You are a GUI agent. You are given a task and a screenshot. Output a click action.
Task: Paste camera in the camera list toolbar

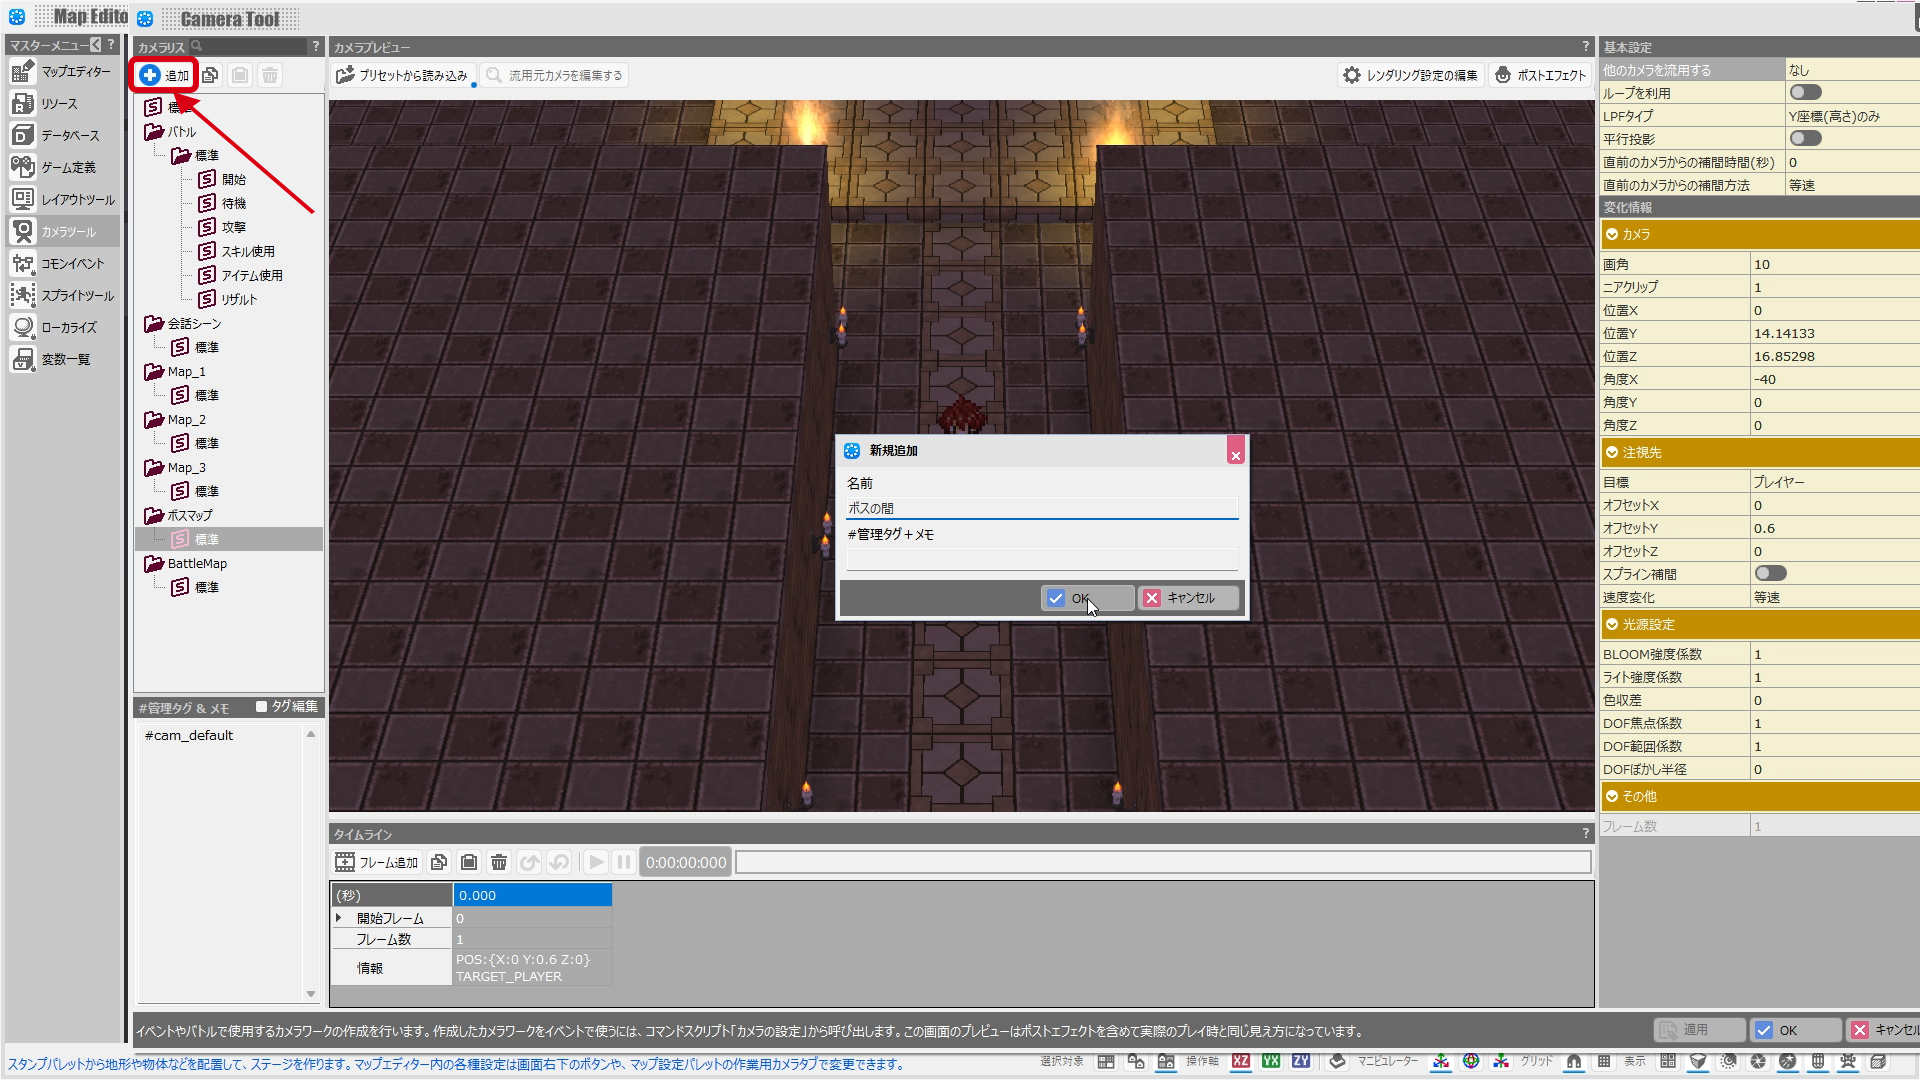[240, 75]
